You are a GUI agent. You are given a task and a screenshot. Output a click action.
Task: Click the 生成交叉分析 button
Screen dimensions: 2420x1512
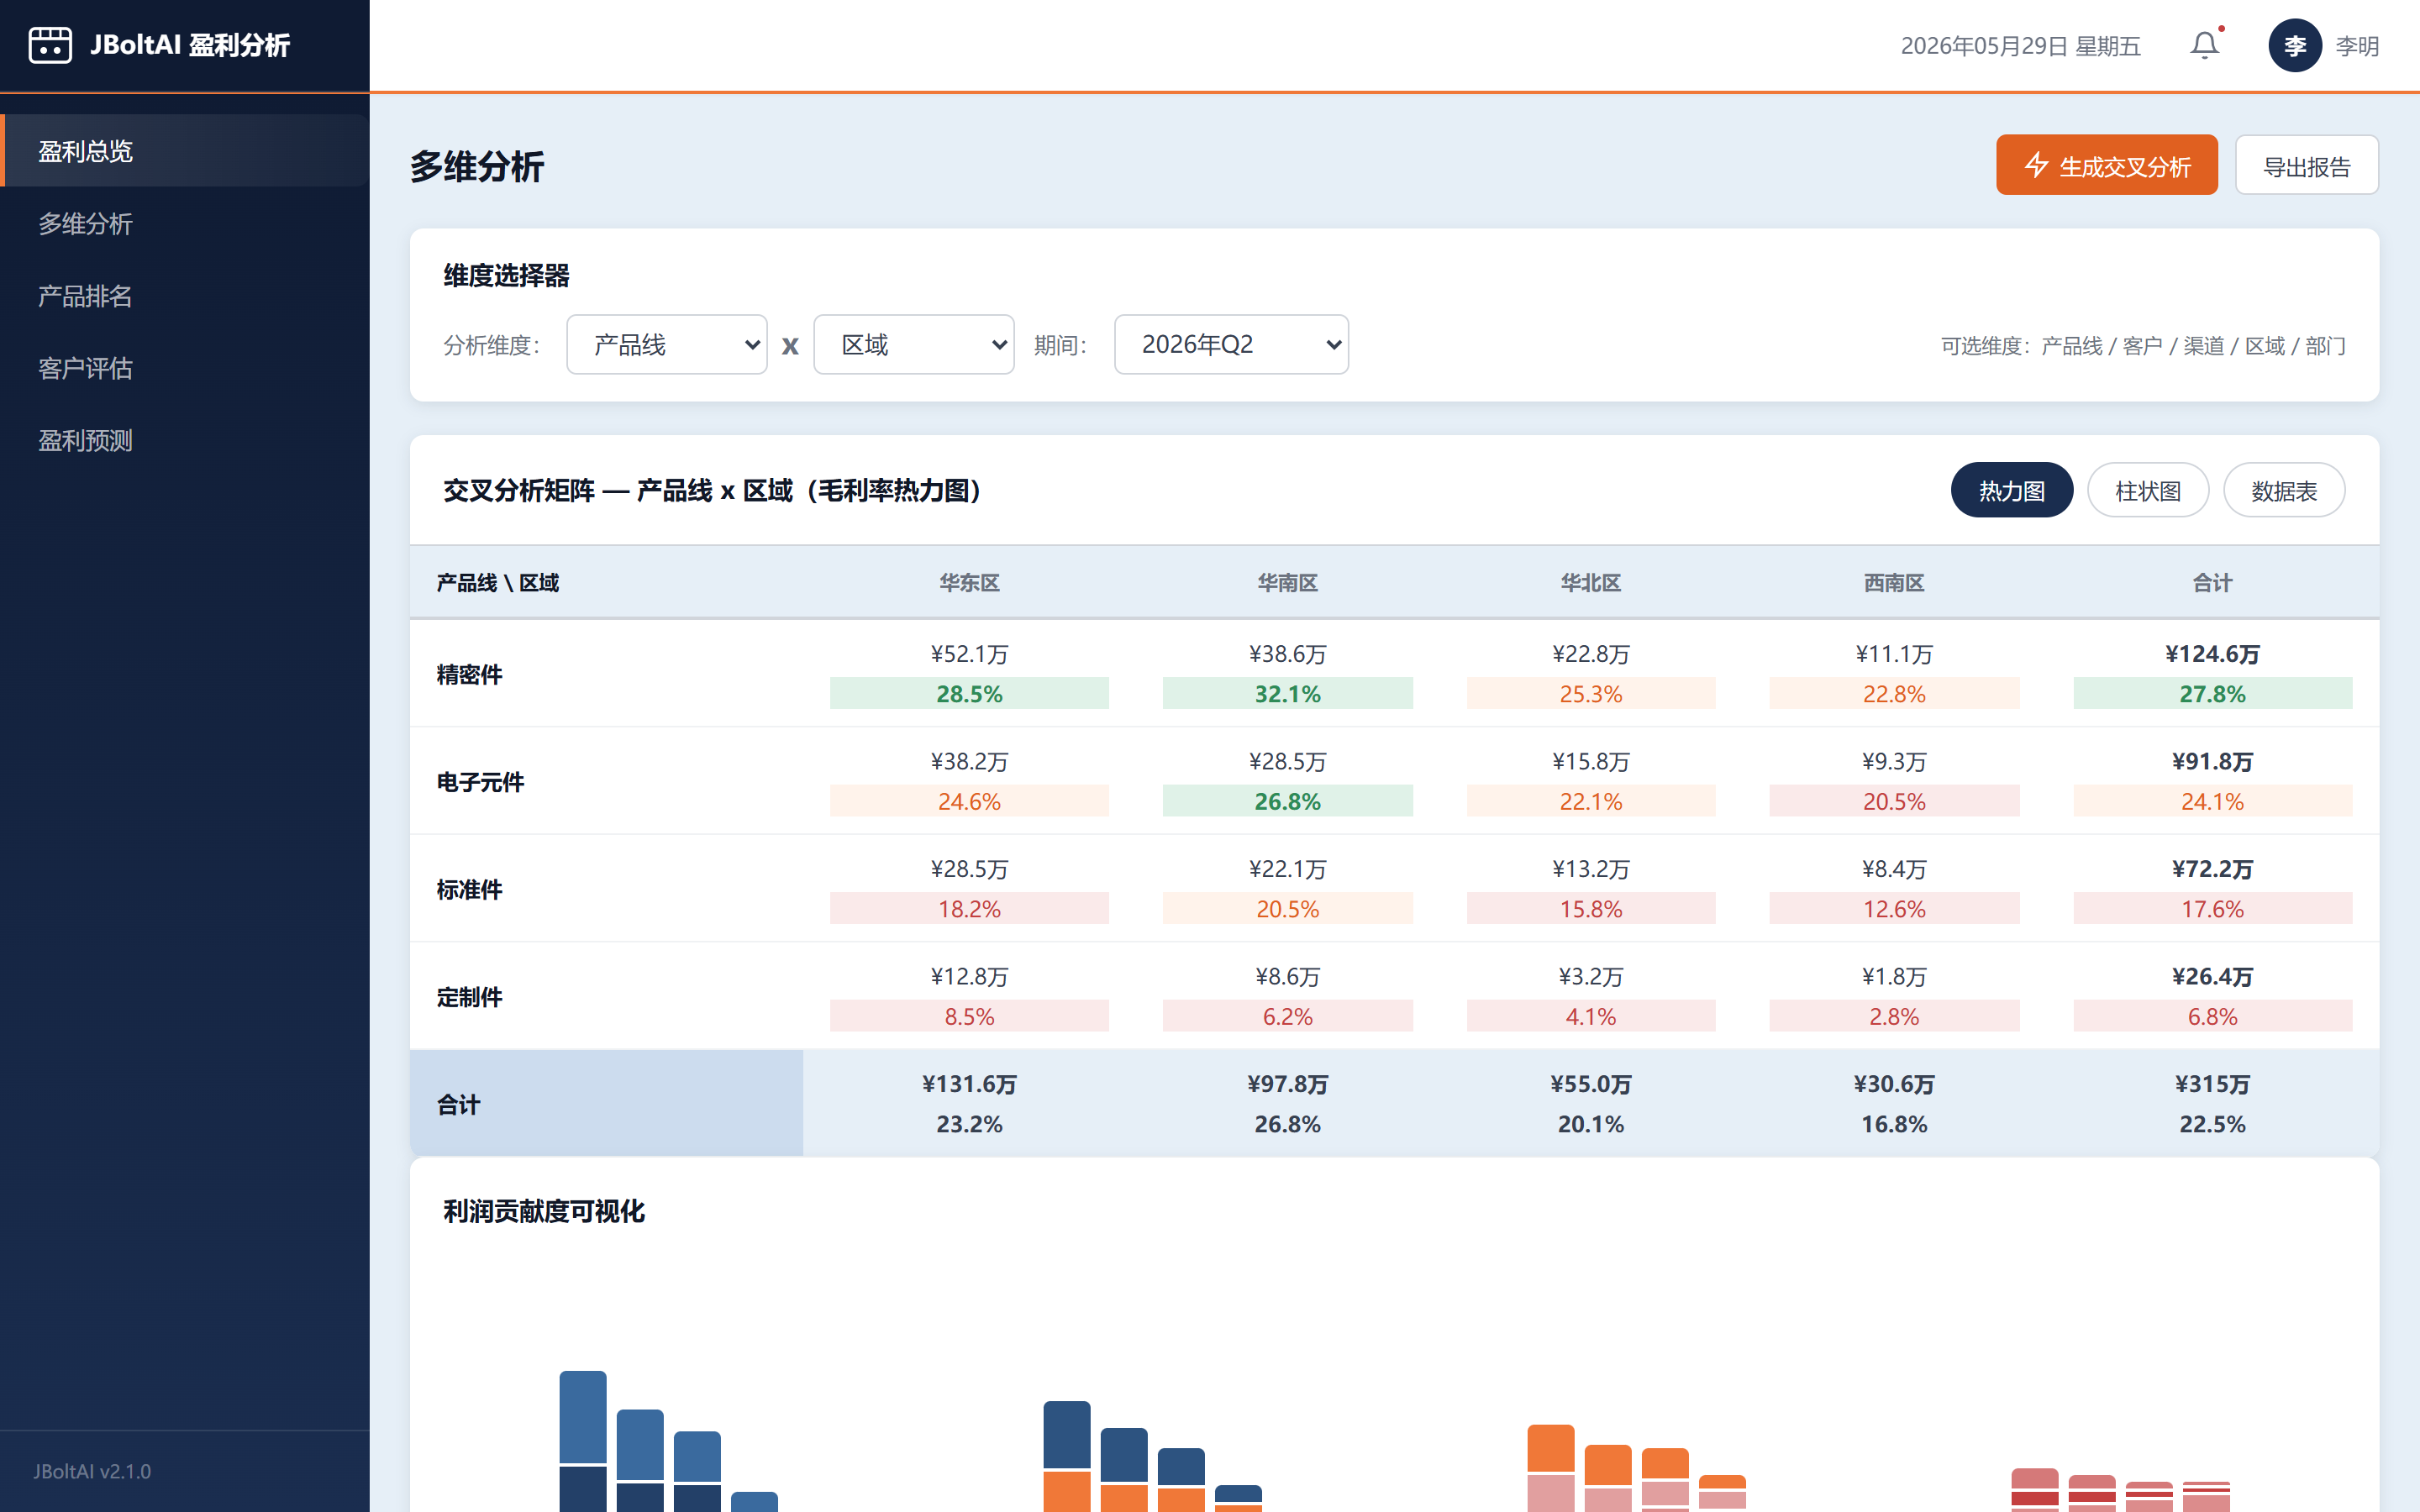tap(2106, 165)
